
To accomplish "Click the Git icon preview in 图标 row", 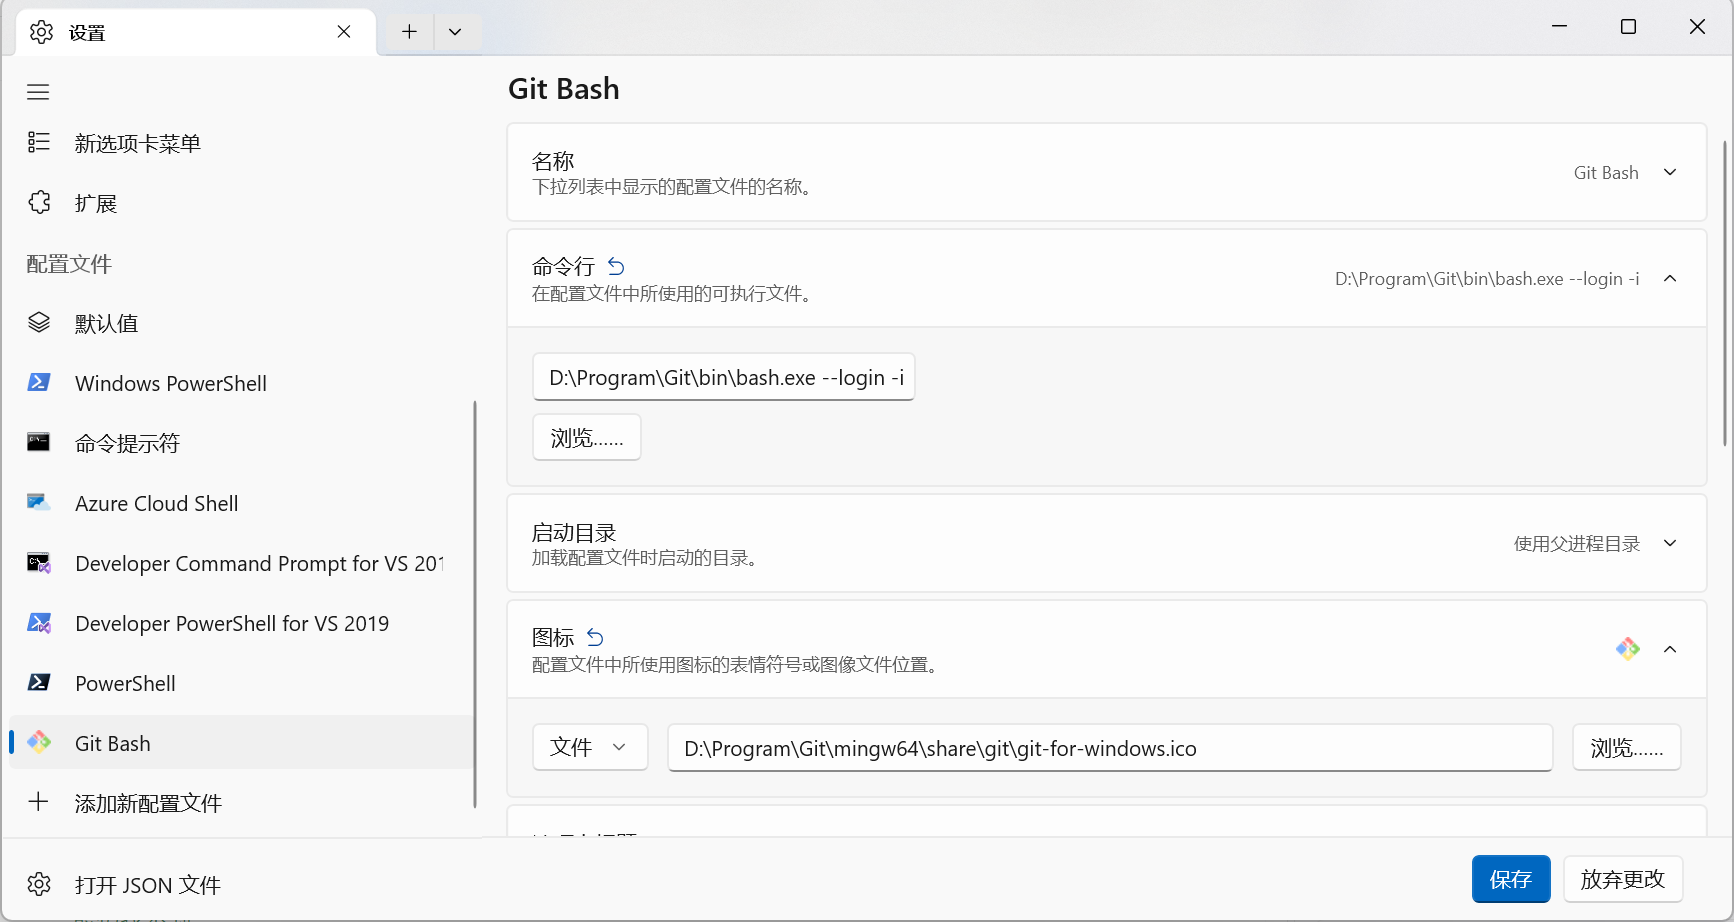I will [x=1628, y=649].
